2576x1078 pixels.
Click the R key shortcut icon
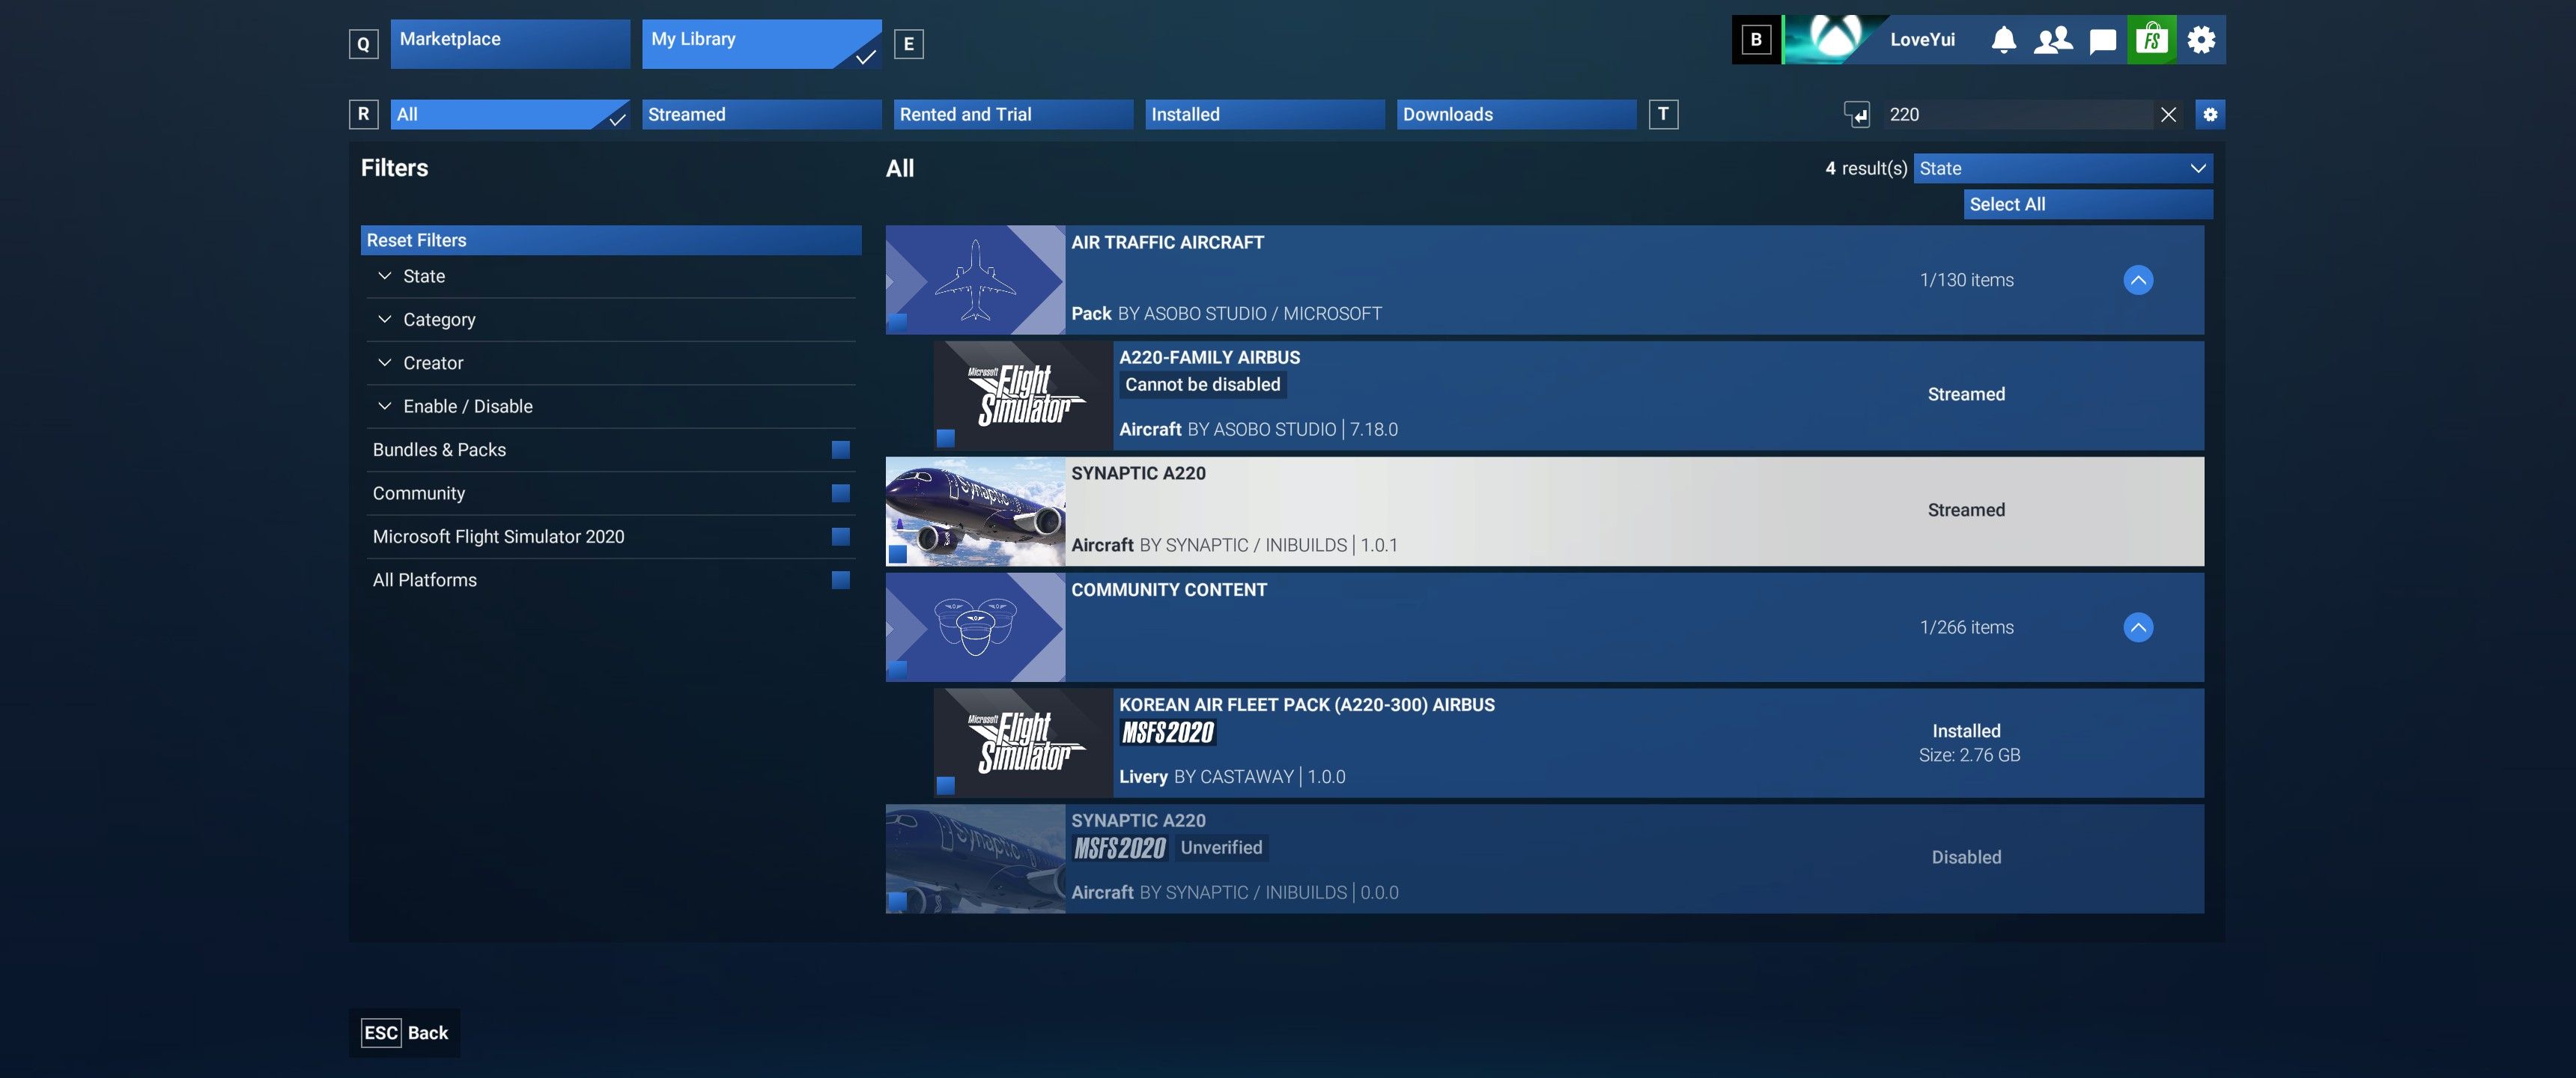[x=363, y=114]
